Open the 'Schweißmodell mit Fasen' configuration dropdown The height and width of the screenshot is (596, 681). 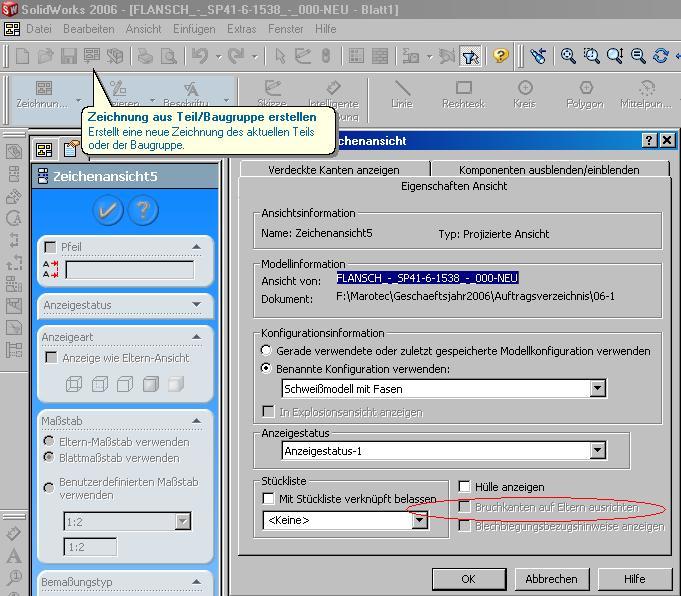point(598,388)
